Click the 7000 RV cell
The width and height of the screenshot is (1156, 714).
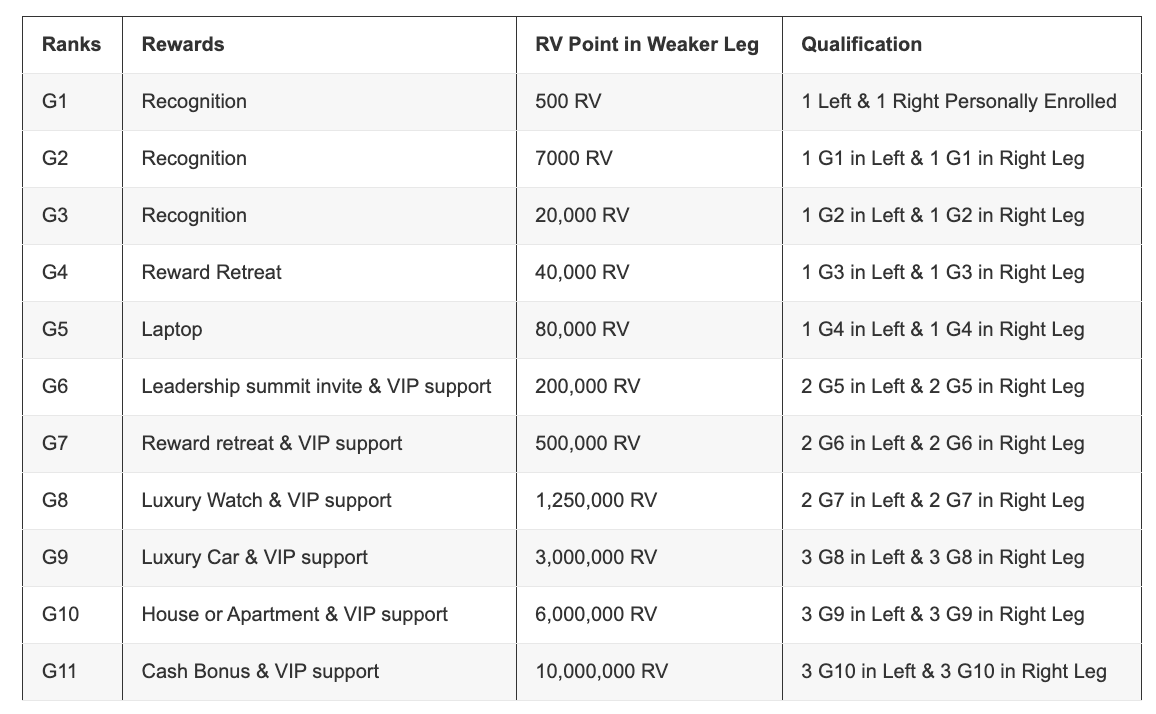574,158
